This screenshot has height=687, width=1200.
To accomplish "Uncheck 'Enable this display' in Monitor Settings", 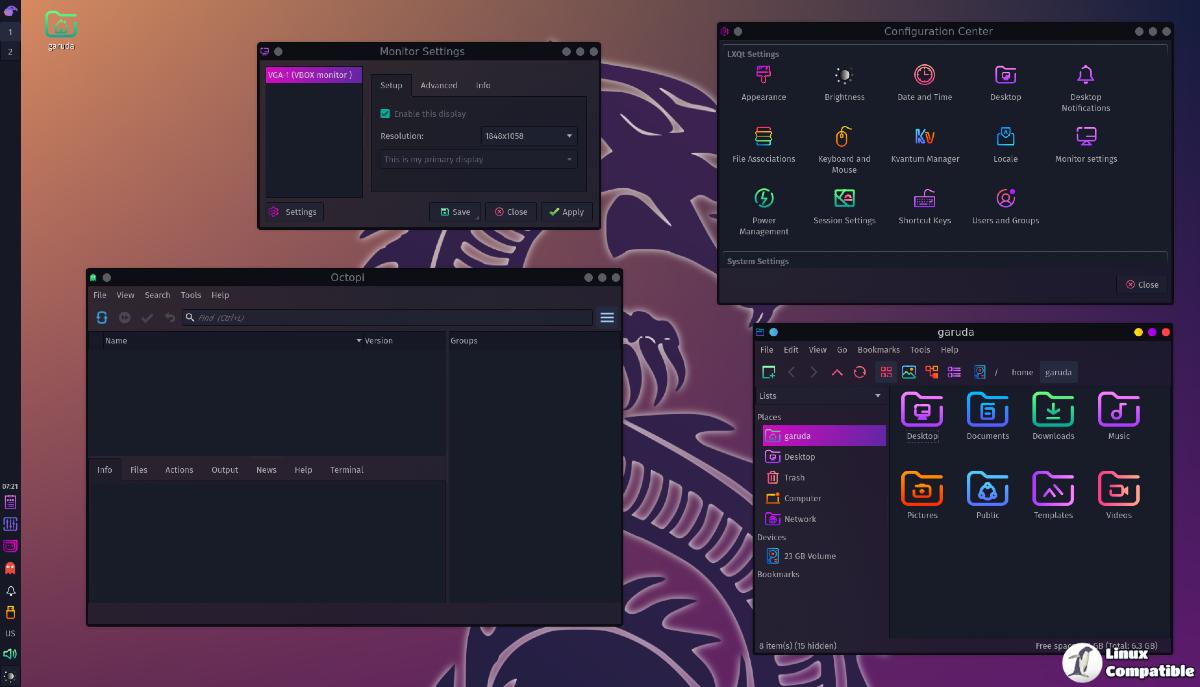I will click(385, 113).
